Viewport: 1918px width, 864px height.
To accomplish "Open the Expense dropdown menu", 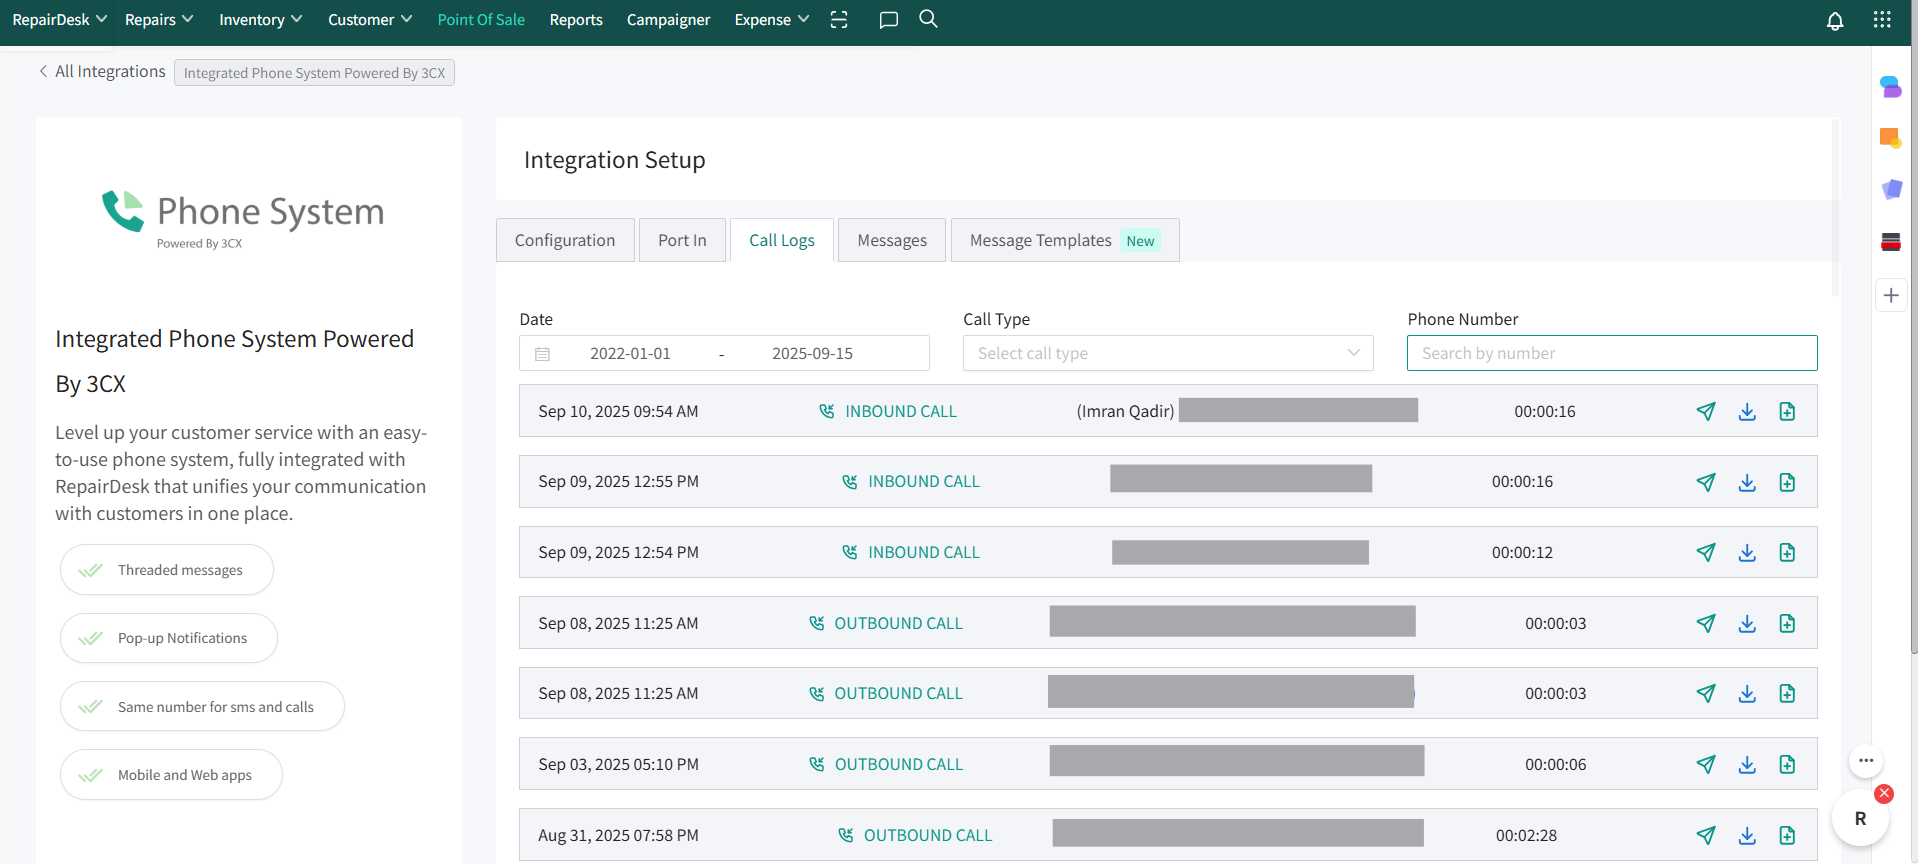I will tap(771, 20).
